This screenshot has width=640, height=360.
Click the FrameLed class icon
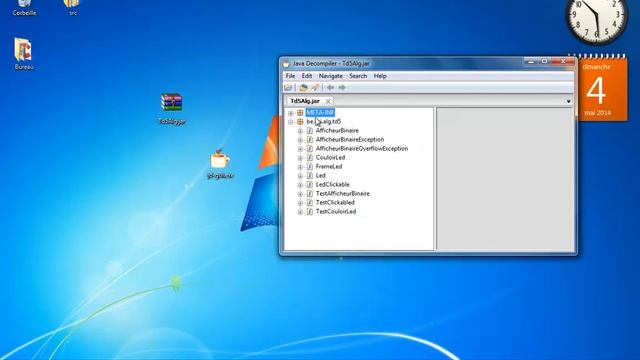[x=310, y=167]
